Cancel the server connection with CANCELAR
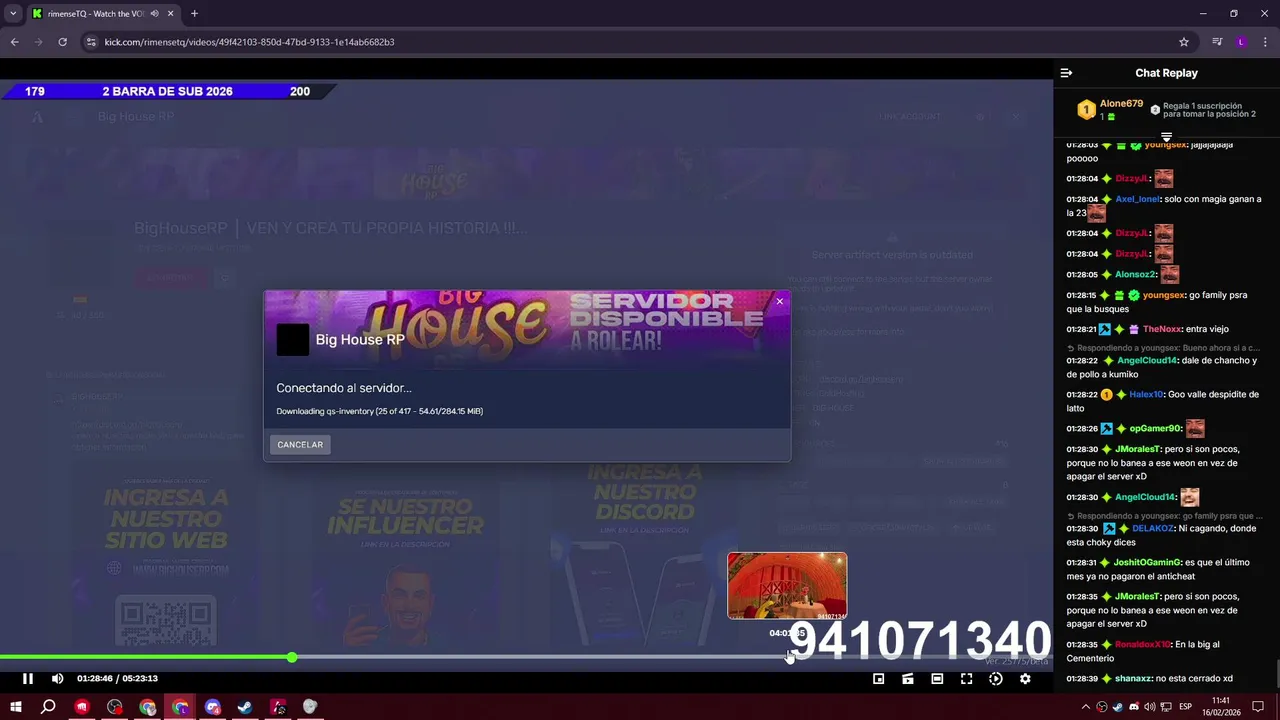This screenshot has height=720, width=1280. click(x=300, y=444)
